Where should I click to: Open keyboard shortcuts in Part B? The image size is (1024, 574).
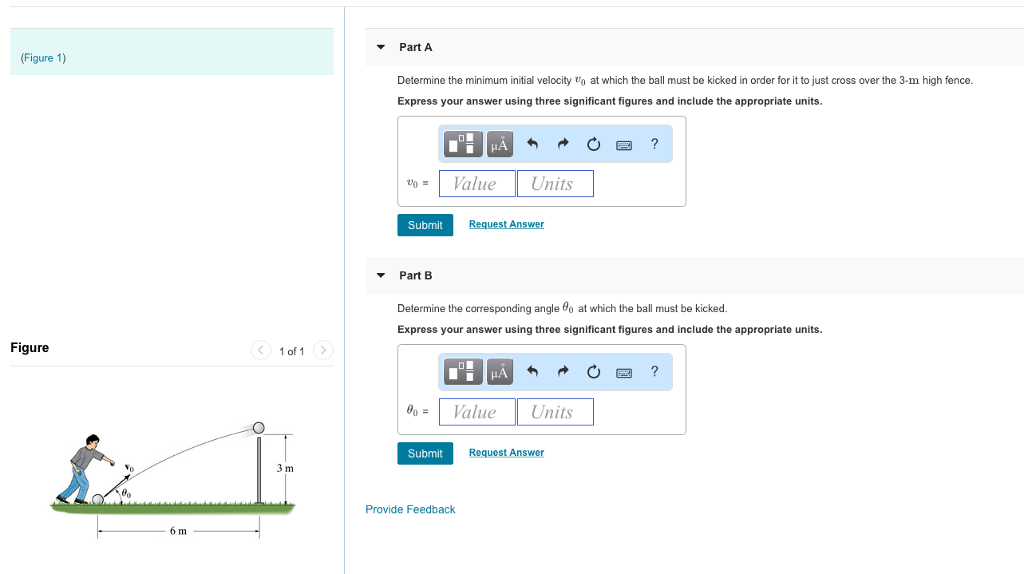(624, 372)
